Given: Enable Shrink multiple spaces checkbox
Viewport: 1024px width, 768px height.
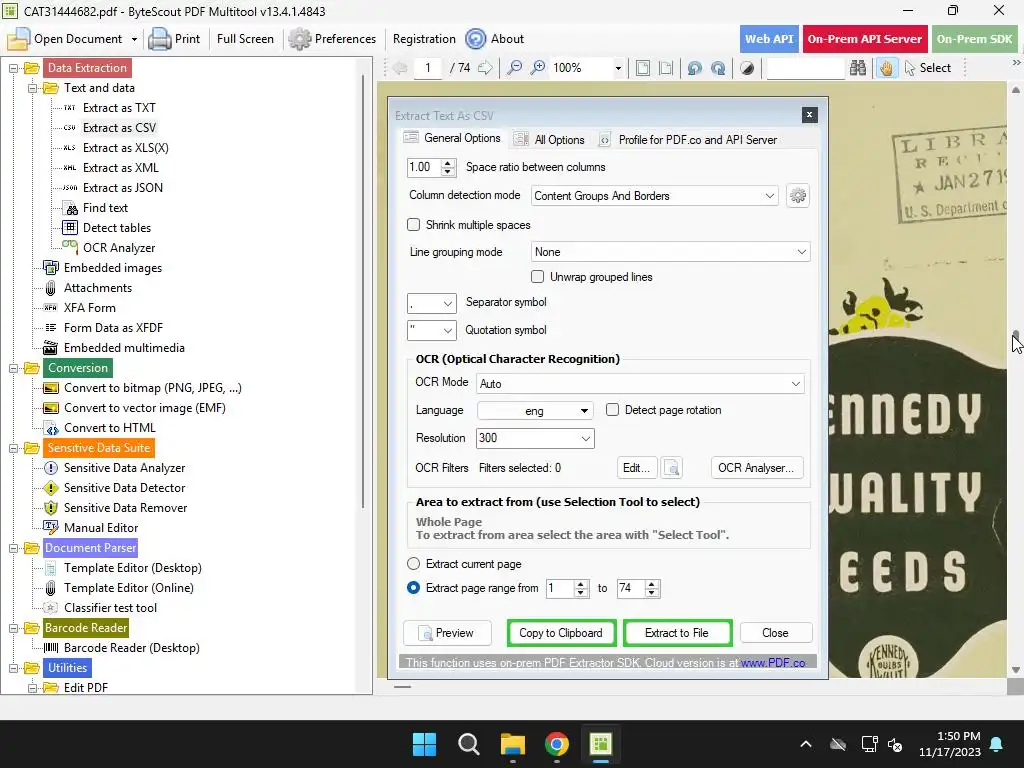Looking at the screenshot, I should (x=413, y=225).
